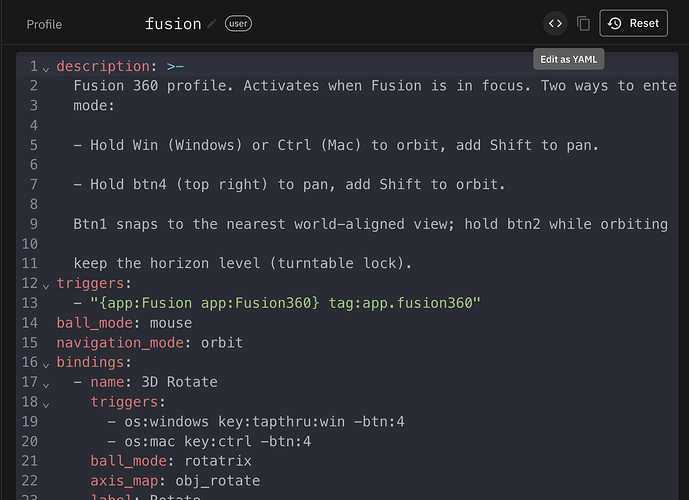Screen dimensions: 689x500
Task: Collapse the bindings block on line 16
Action: pos(46,365)
